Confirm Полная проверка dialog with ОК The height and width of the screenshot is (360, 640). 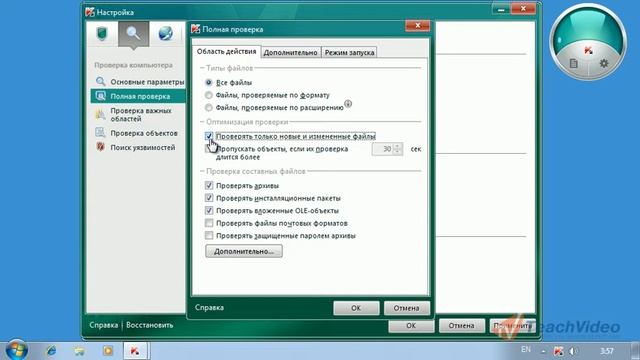click(356, 308)
